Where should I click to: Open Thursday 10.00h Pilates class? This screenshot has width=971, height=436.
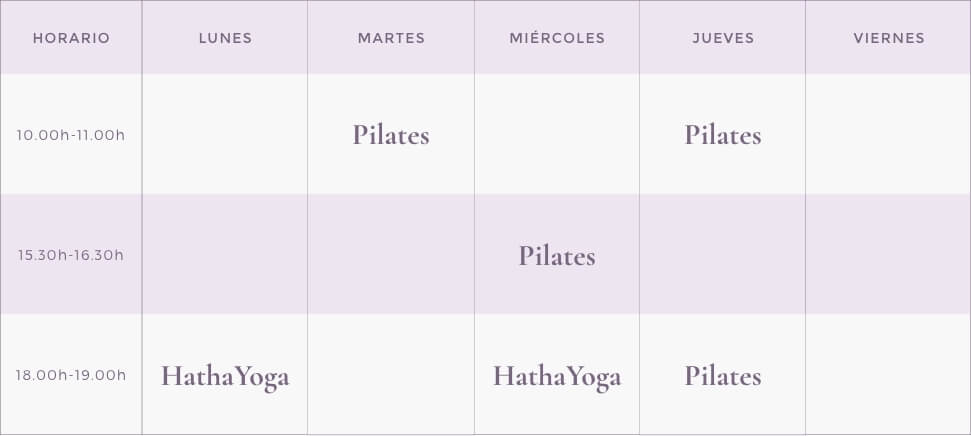(x=723, y=135)
